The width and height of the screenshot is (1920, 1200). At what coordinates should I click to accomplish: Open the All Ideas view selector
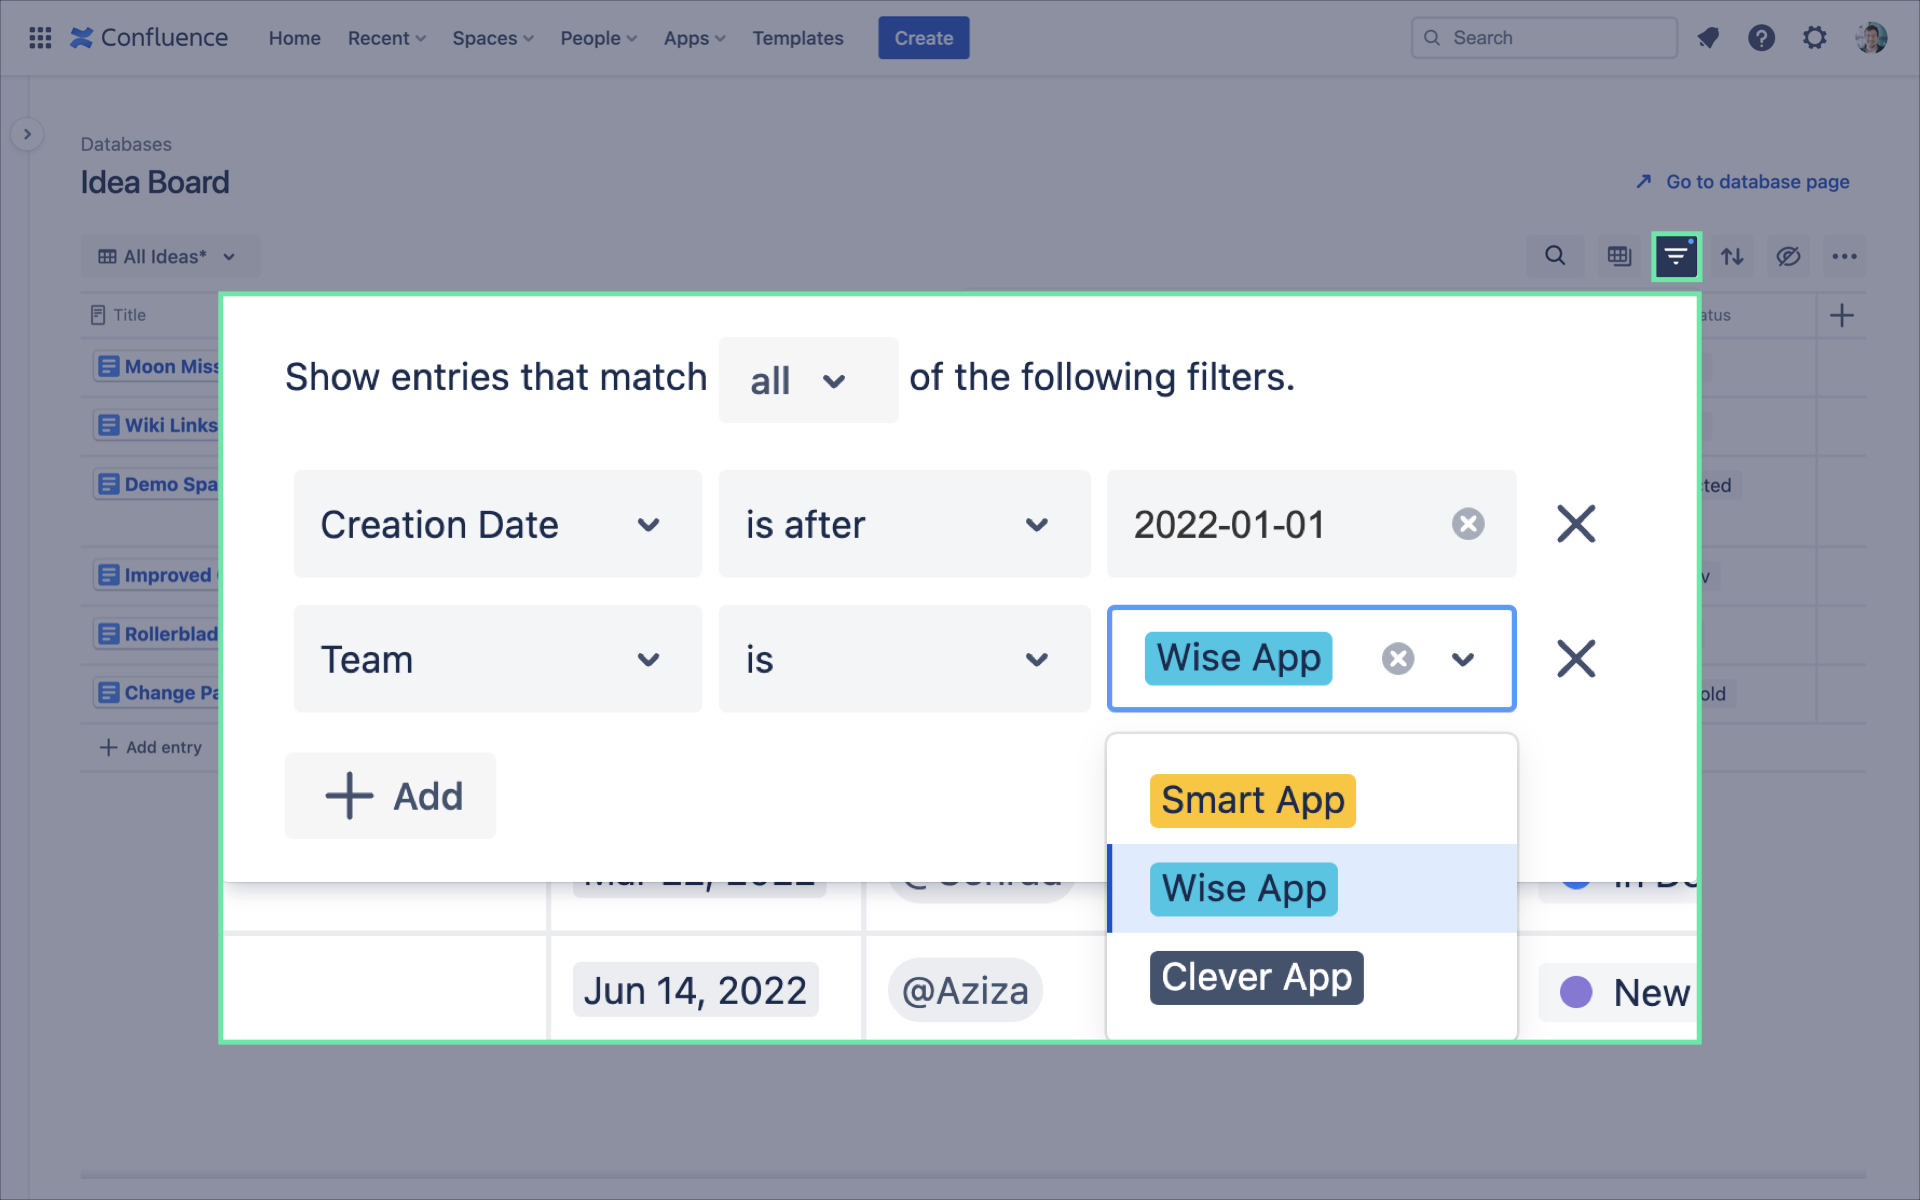tap(170, 256)
